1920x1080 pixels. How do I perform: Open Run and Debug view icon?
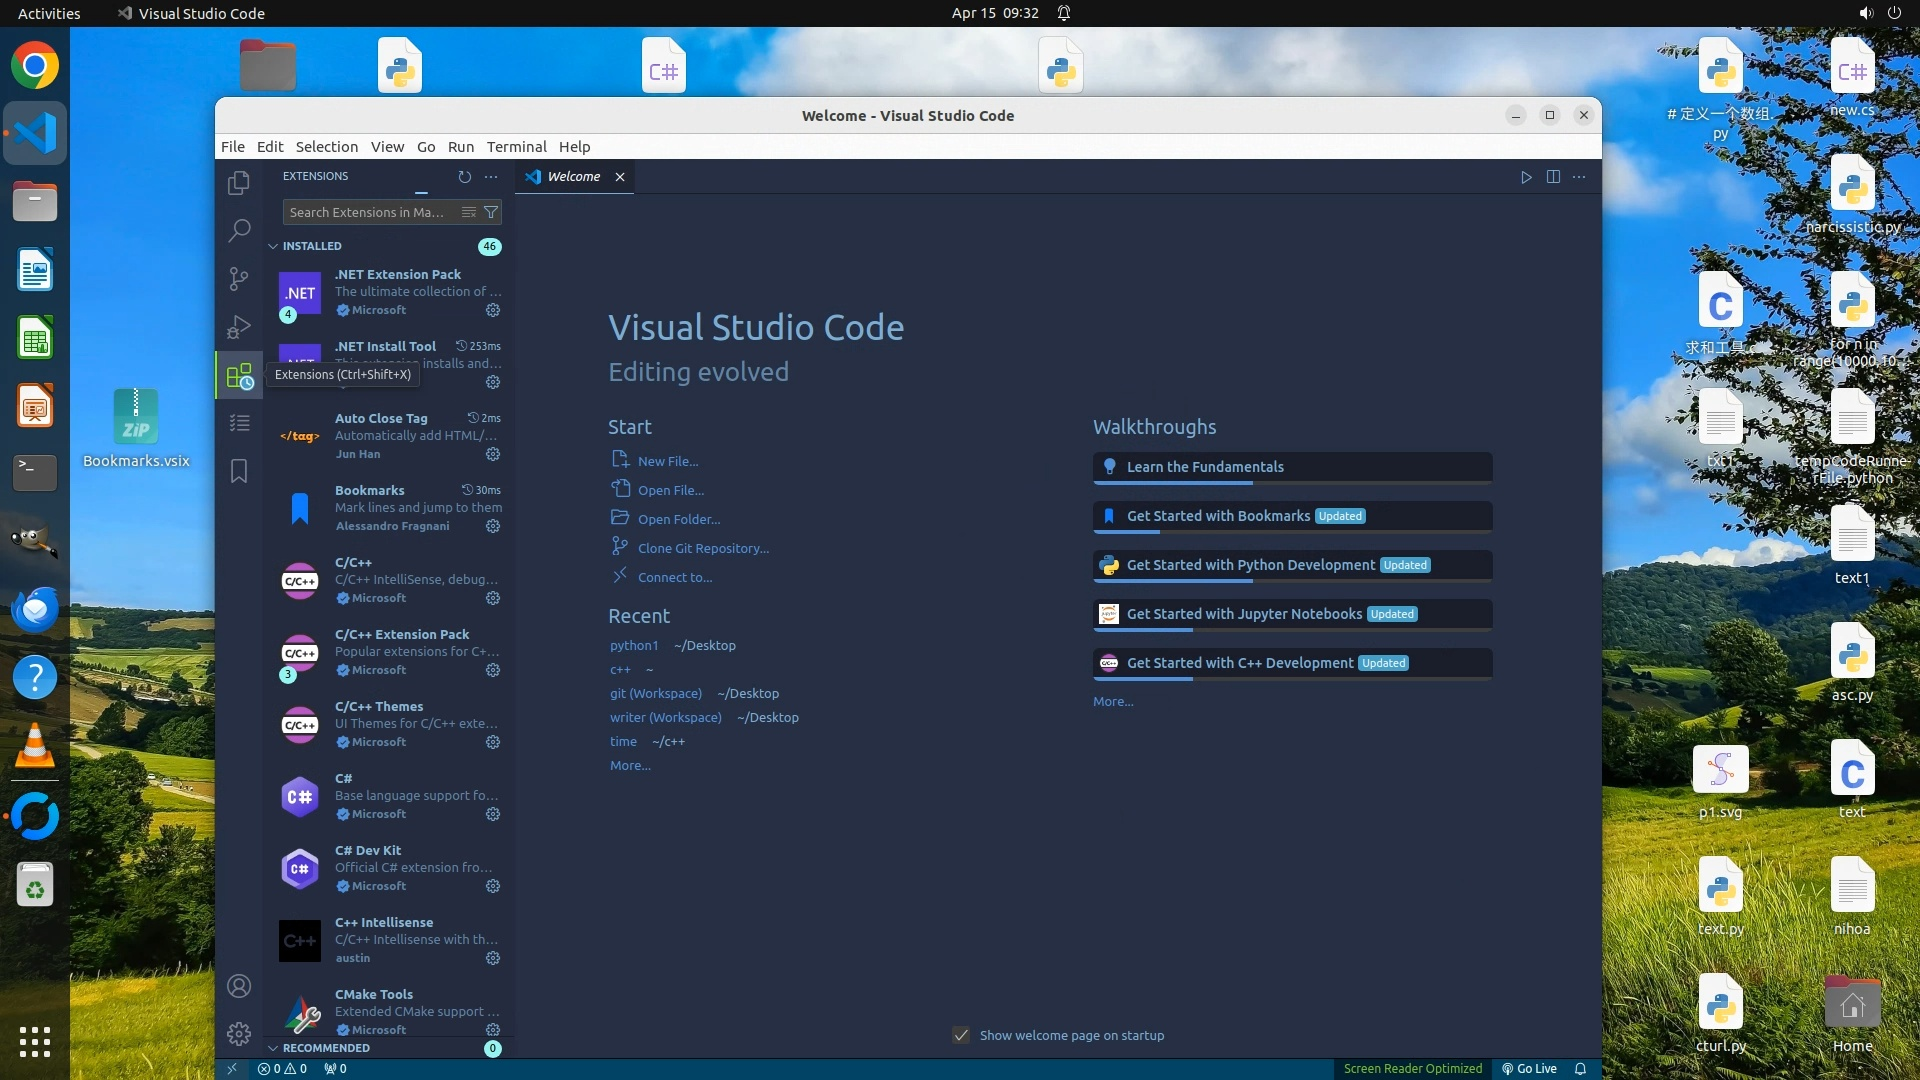point(238,327)
